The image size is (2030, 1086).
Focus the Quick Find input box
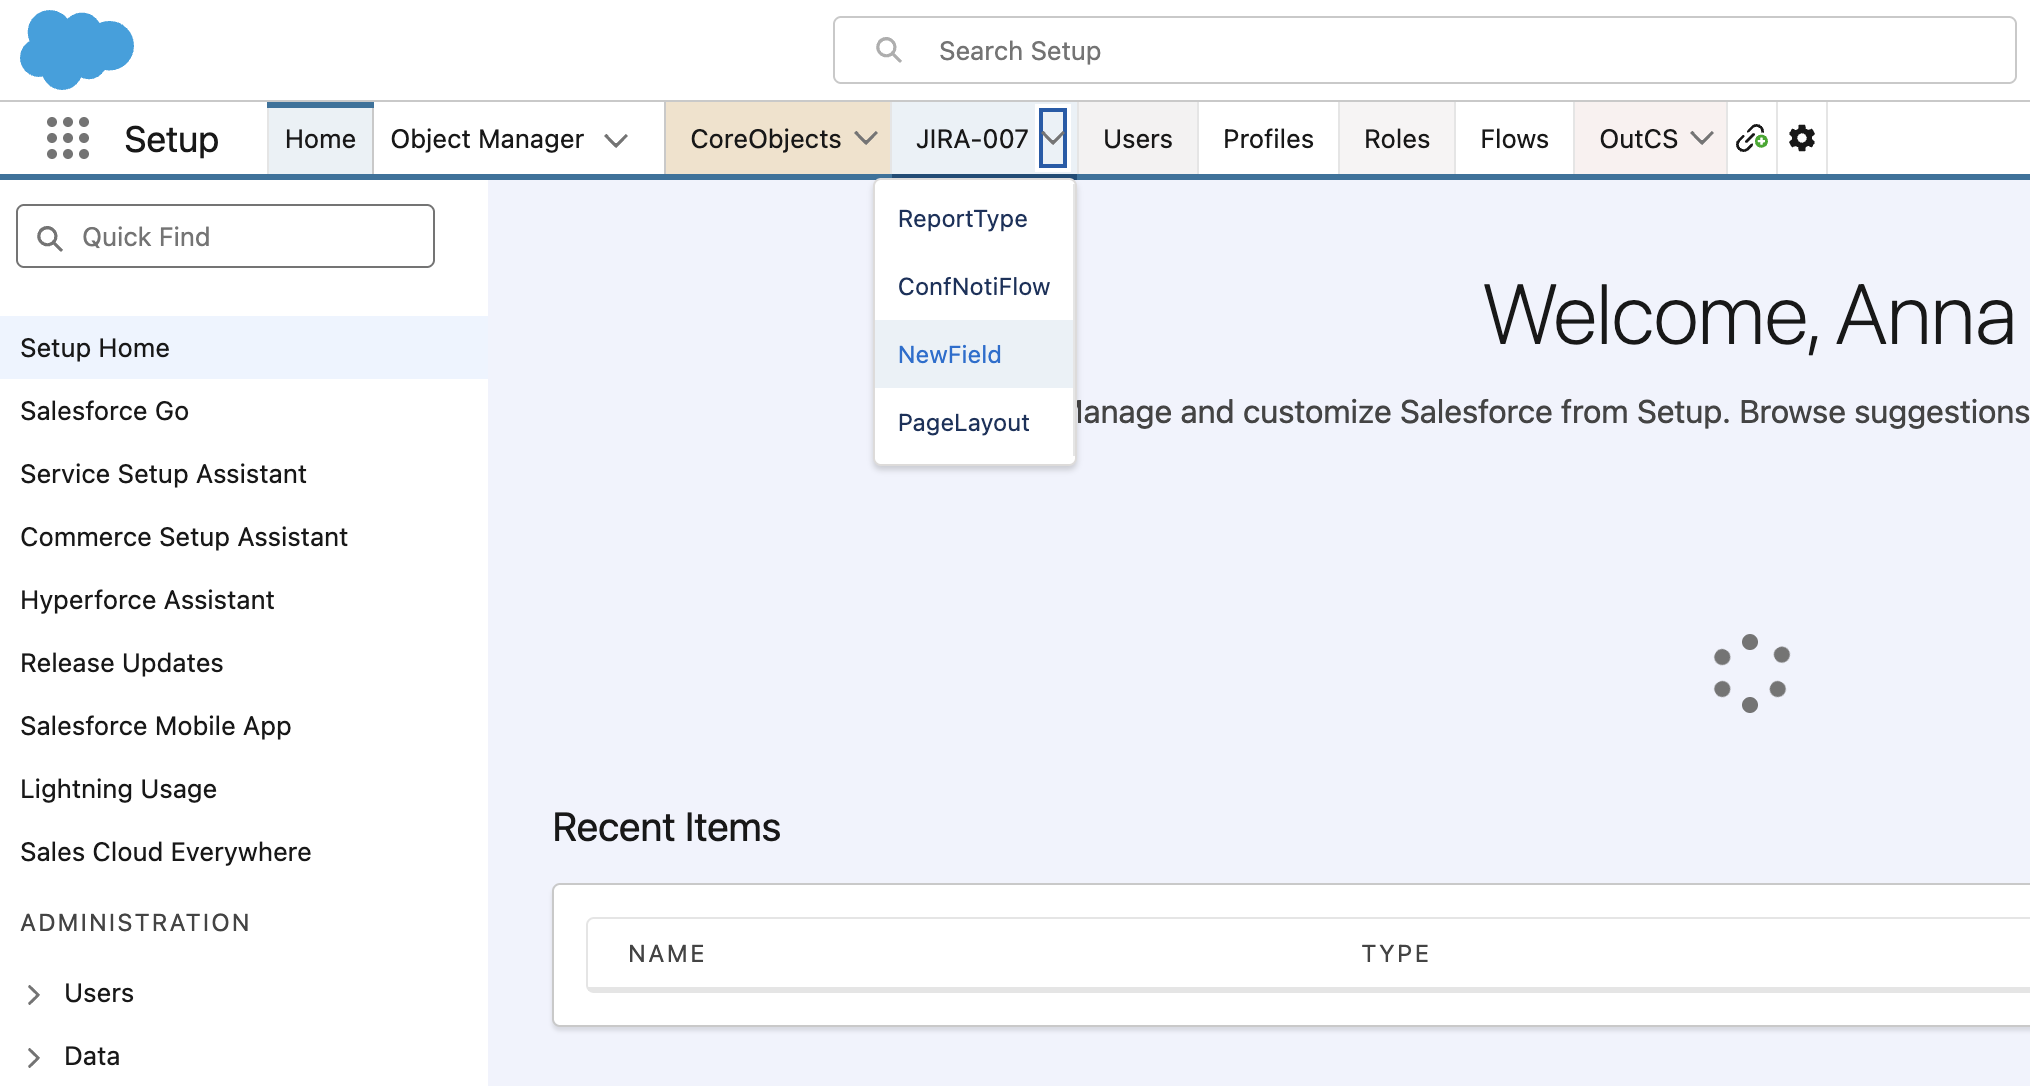(225, 236)
